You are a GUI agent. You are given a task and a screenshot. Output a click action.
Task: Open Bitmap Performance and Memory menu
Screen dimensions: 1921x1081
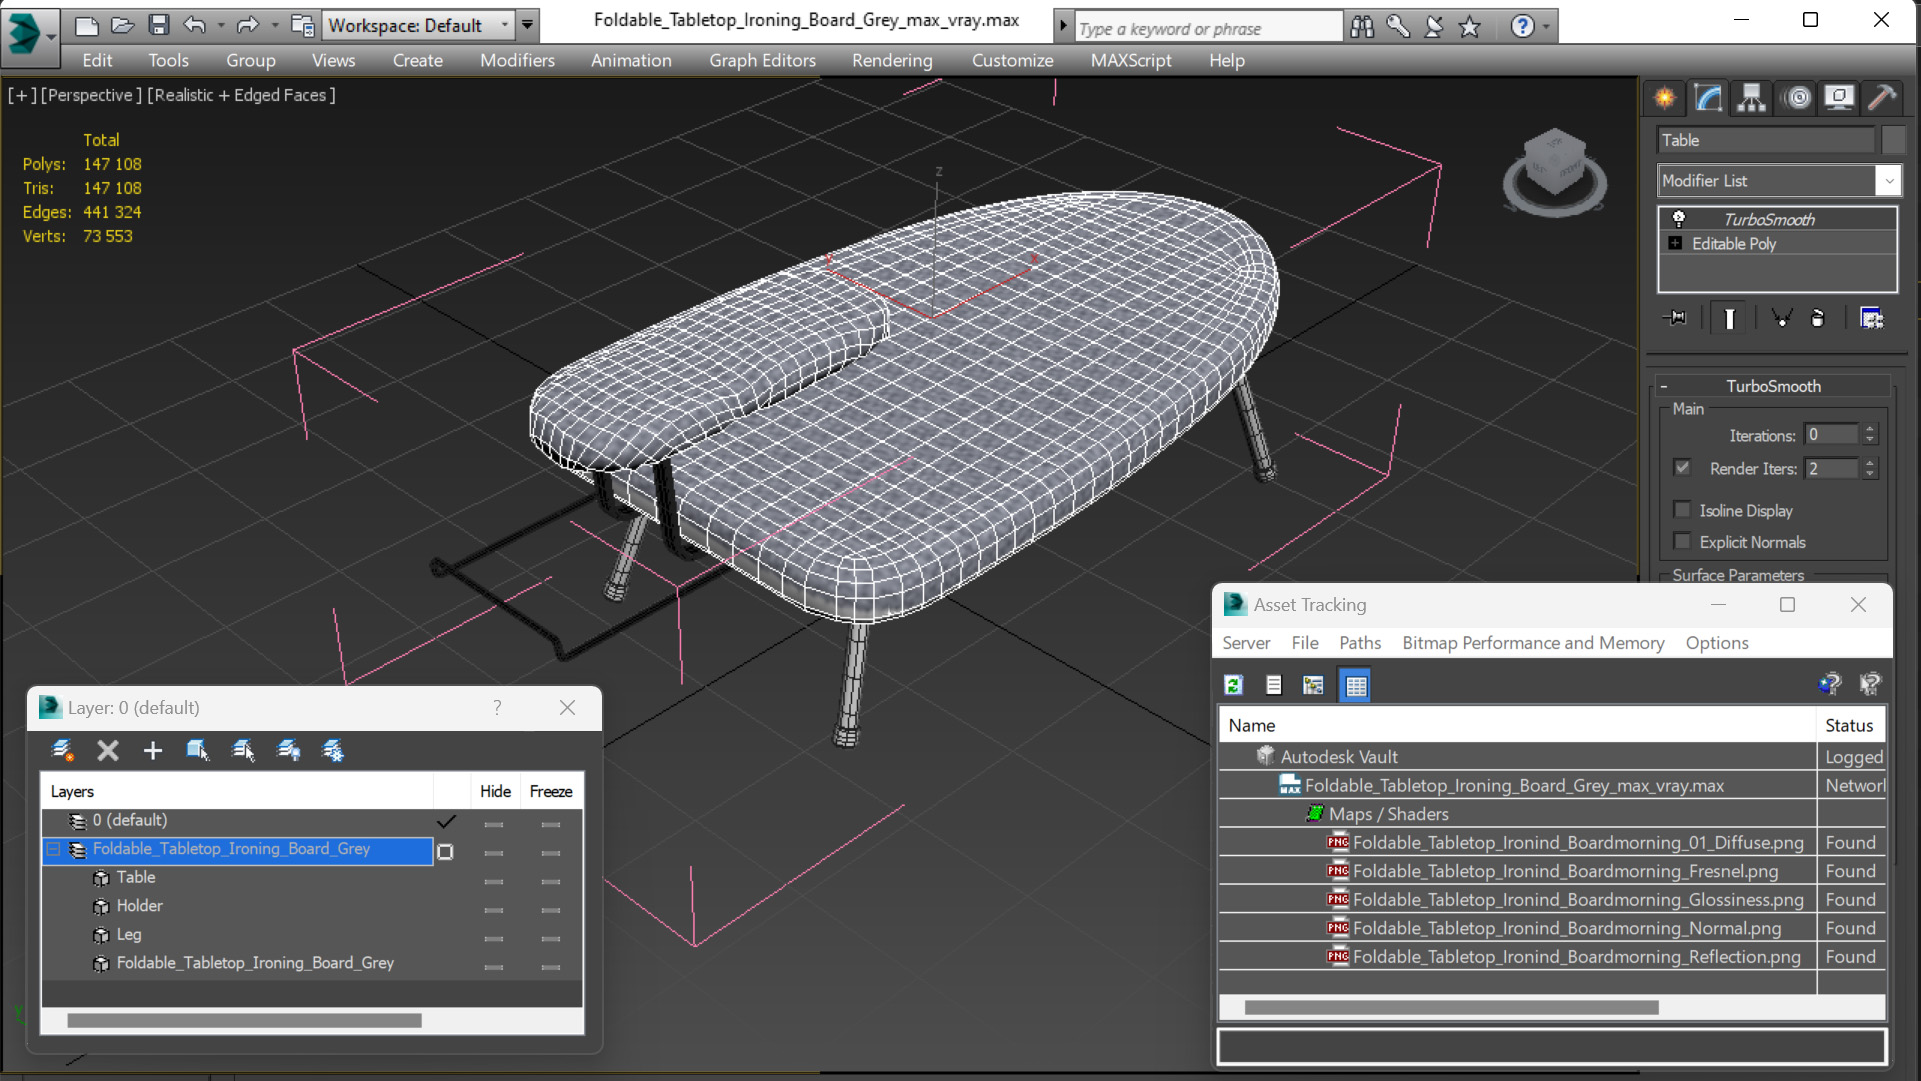pos(1533,643)
